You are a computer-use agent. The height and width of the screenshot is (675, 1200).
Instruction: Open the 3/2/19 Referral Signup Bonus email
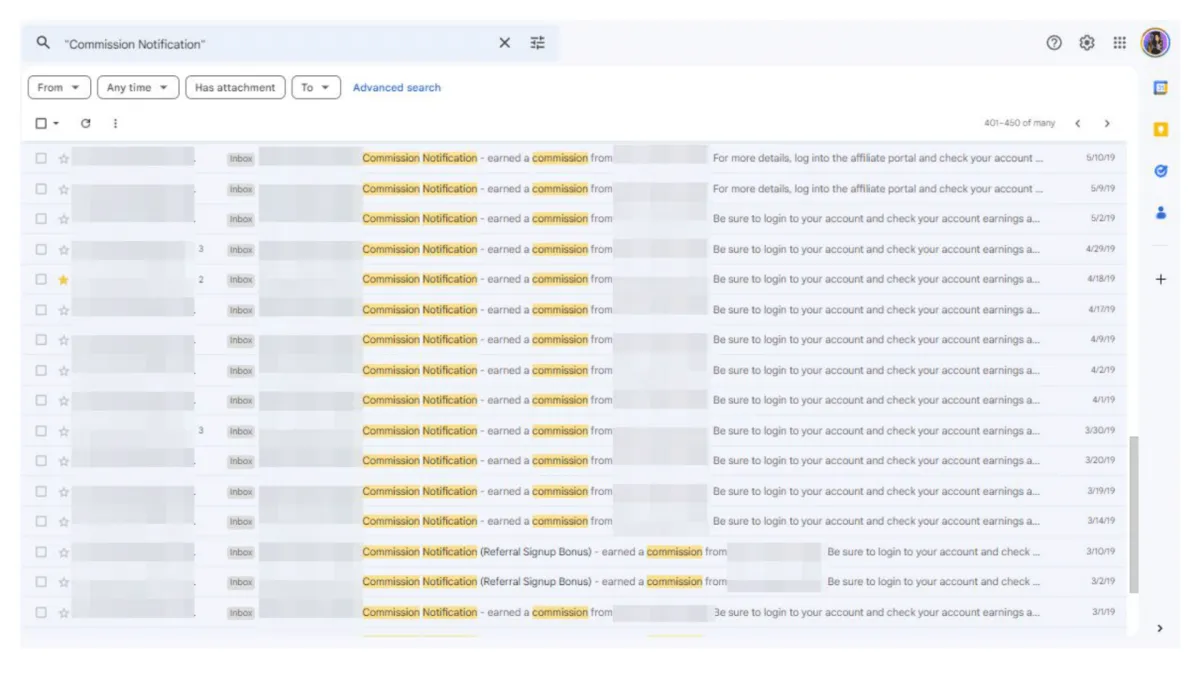pyautogui.click(x=574, y=582)
